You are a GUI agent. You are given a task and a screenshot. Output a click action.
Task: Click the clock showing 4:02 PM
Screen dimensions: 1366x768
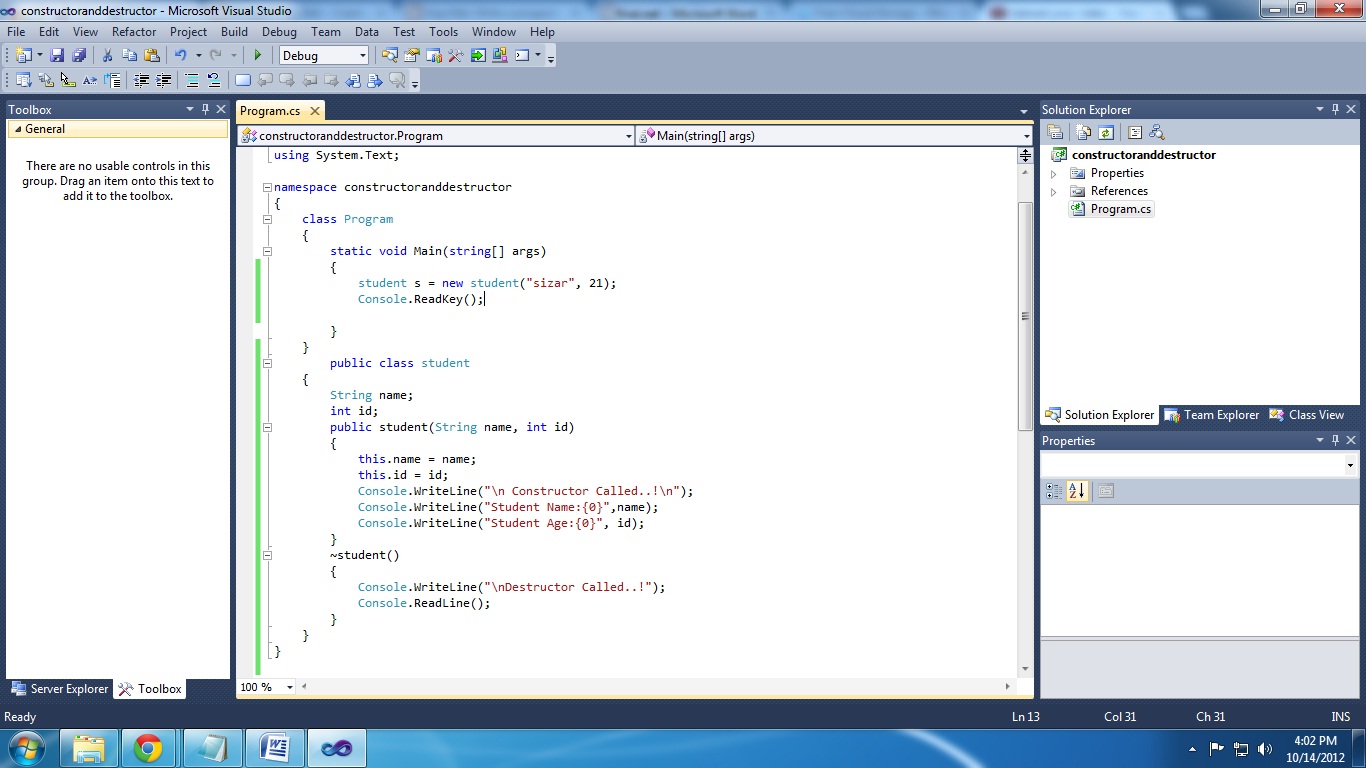[x=1315, y=741]
